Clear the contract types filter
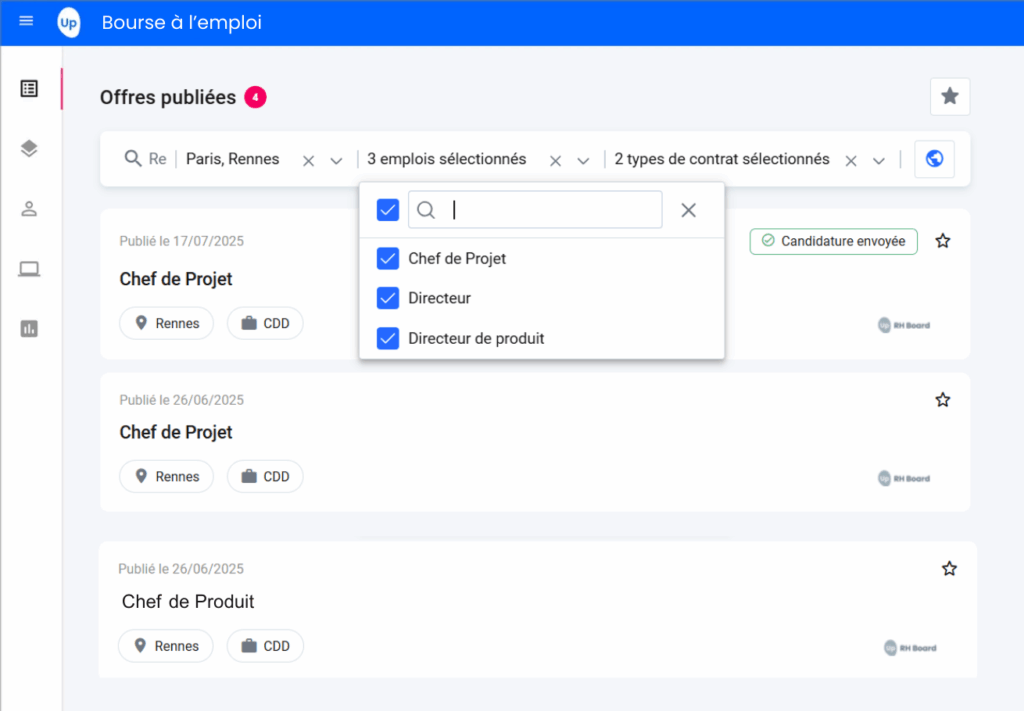1024x711 pixels. [850, 161]
